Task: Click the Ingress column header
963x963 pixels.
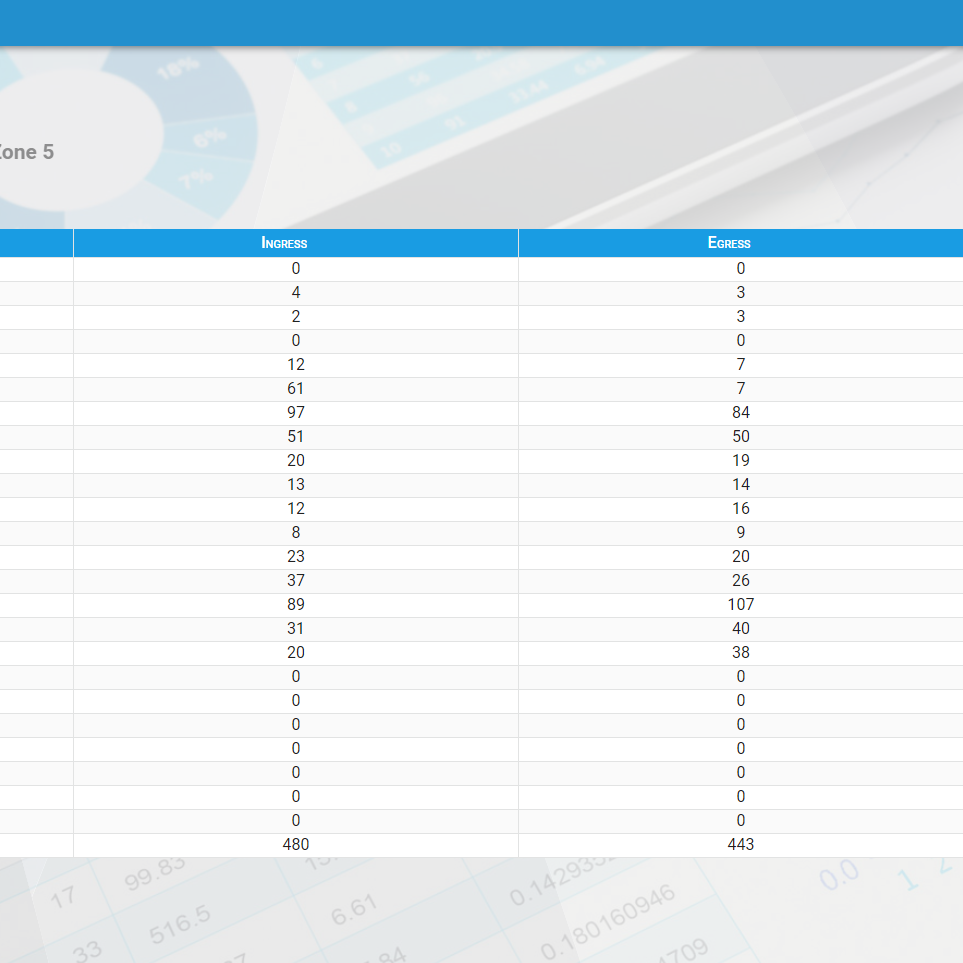Action: point(284,243)
